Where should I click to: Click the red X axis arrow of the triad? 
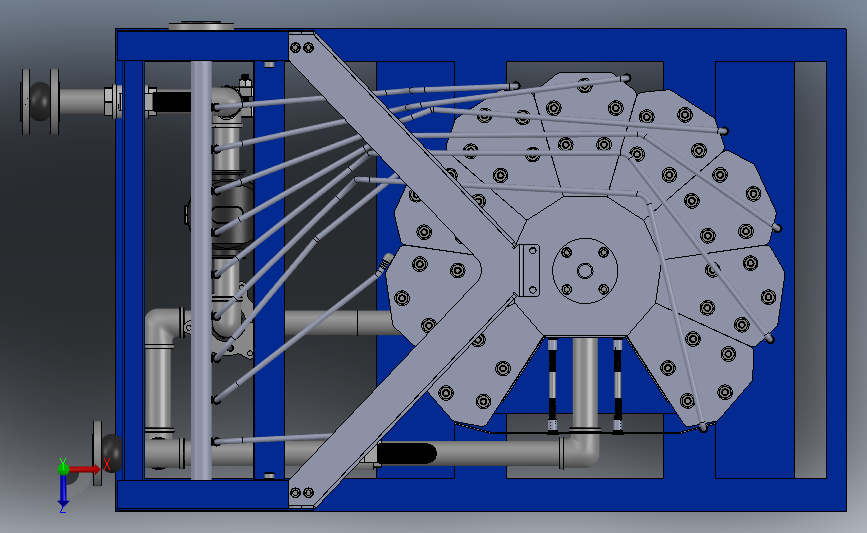pyautogui.click(x=84, y=469)
